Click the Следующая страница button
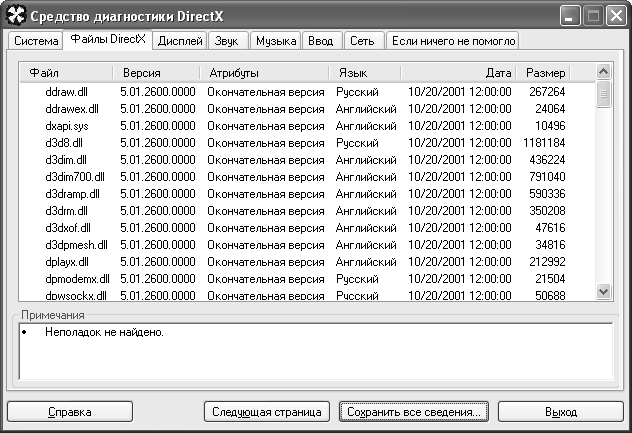 coord(266,411)
